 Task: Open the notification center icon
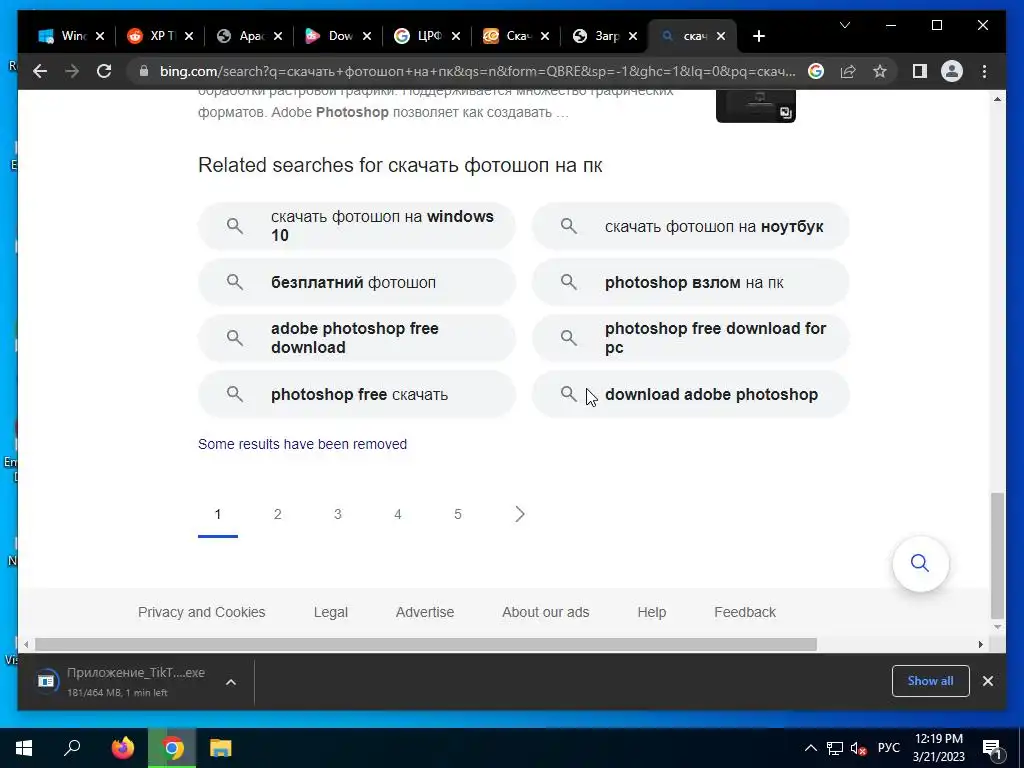pyautogui.click(x=992, y=749)
